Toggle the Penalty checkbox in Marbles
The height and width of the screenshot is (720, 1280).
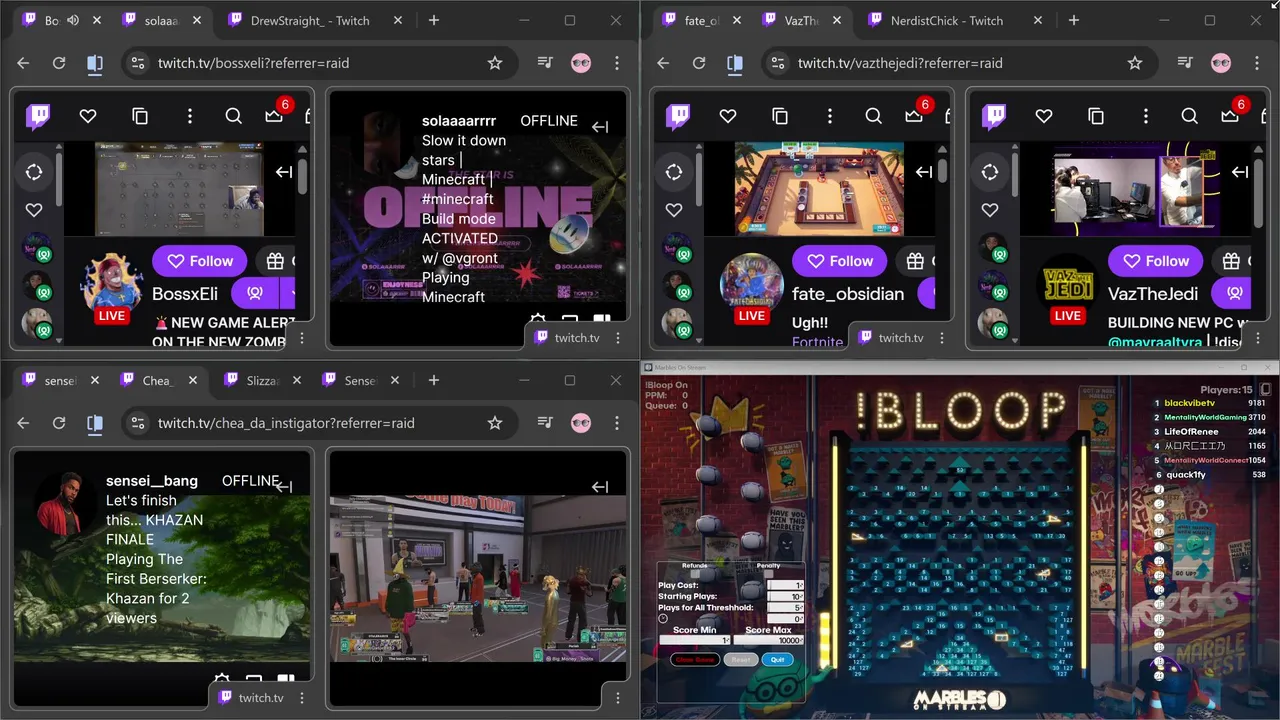click(768, 573)
